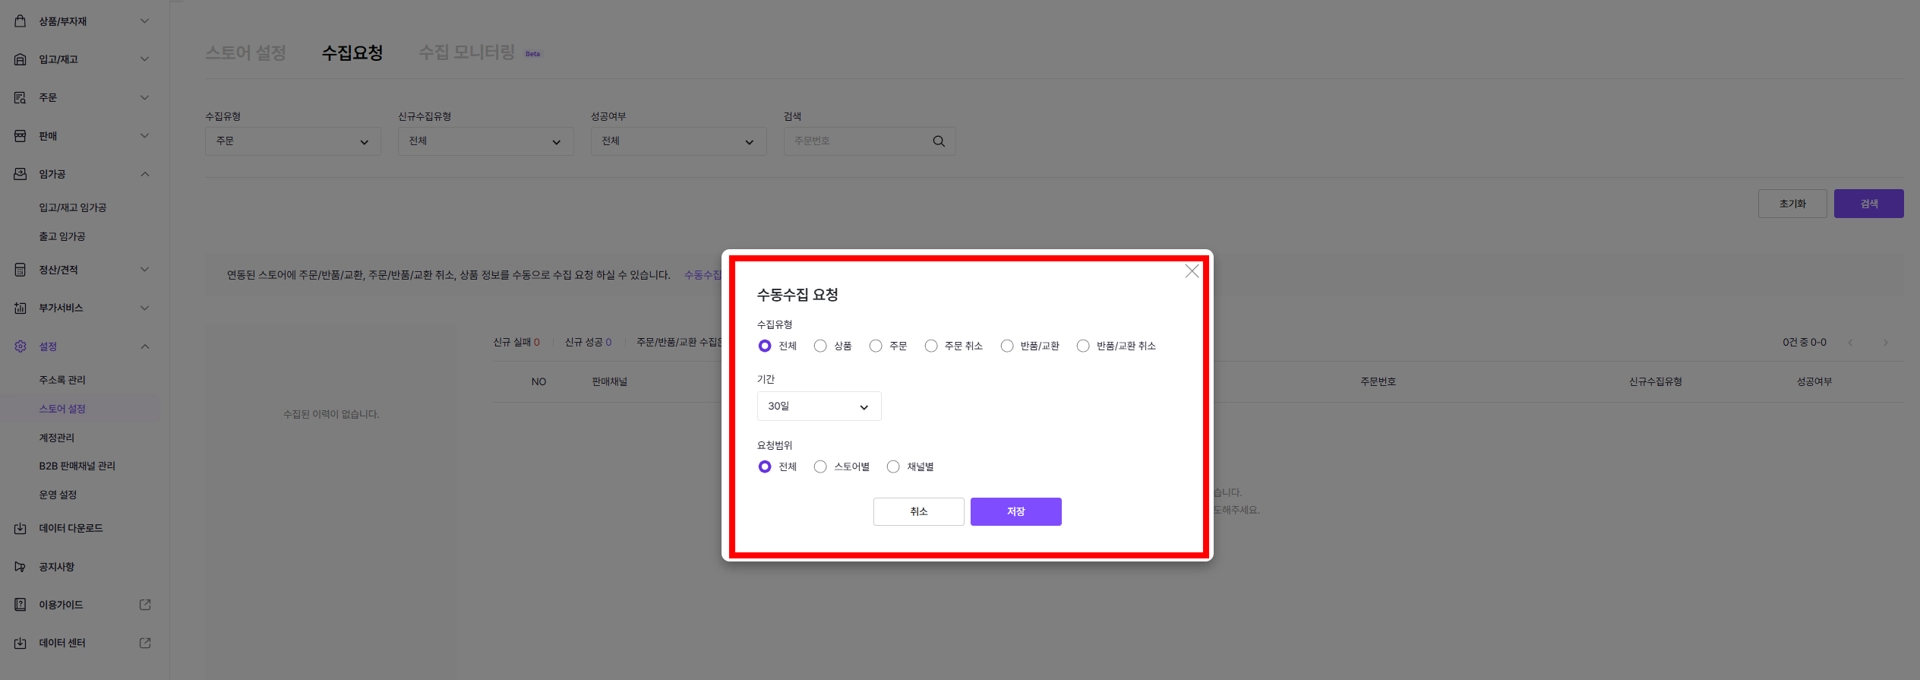Open the 성공여부 전체 dropdown
Screen dimensions: 1920x680
coord(678,141)
